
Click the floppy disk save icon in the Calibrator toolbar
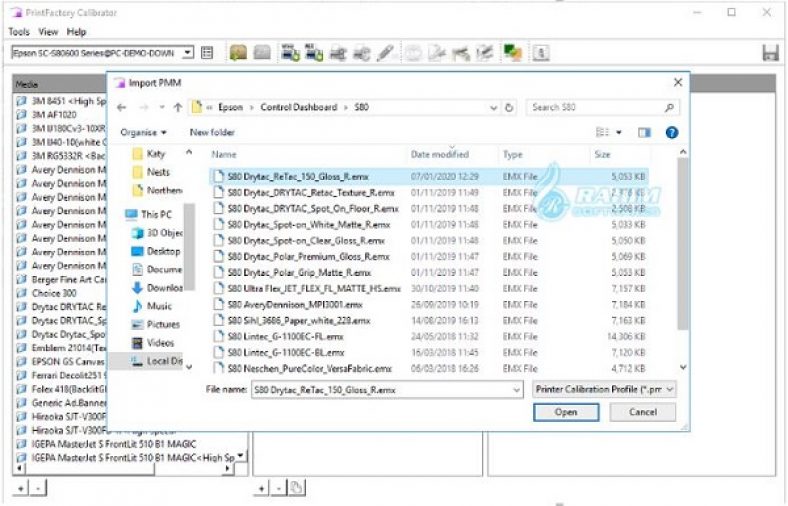(770, 53)
